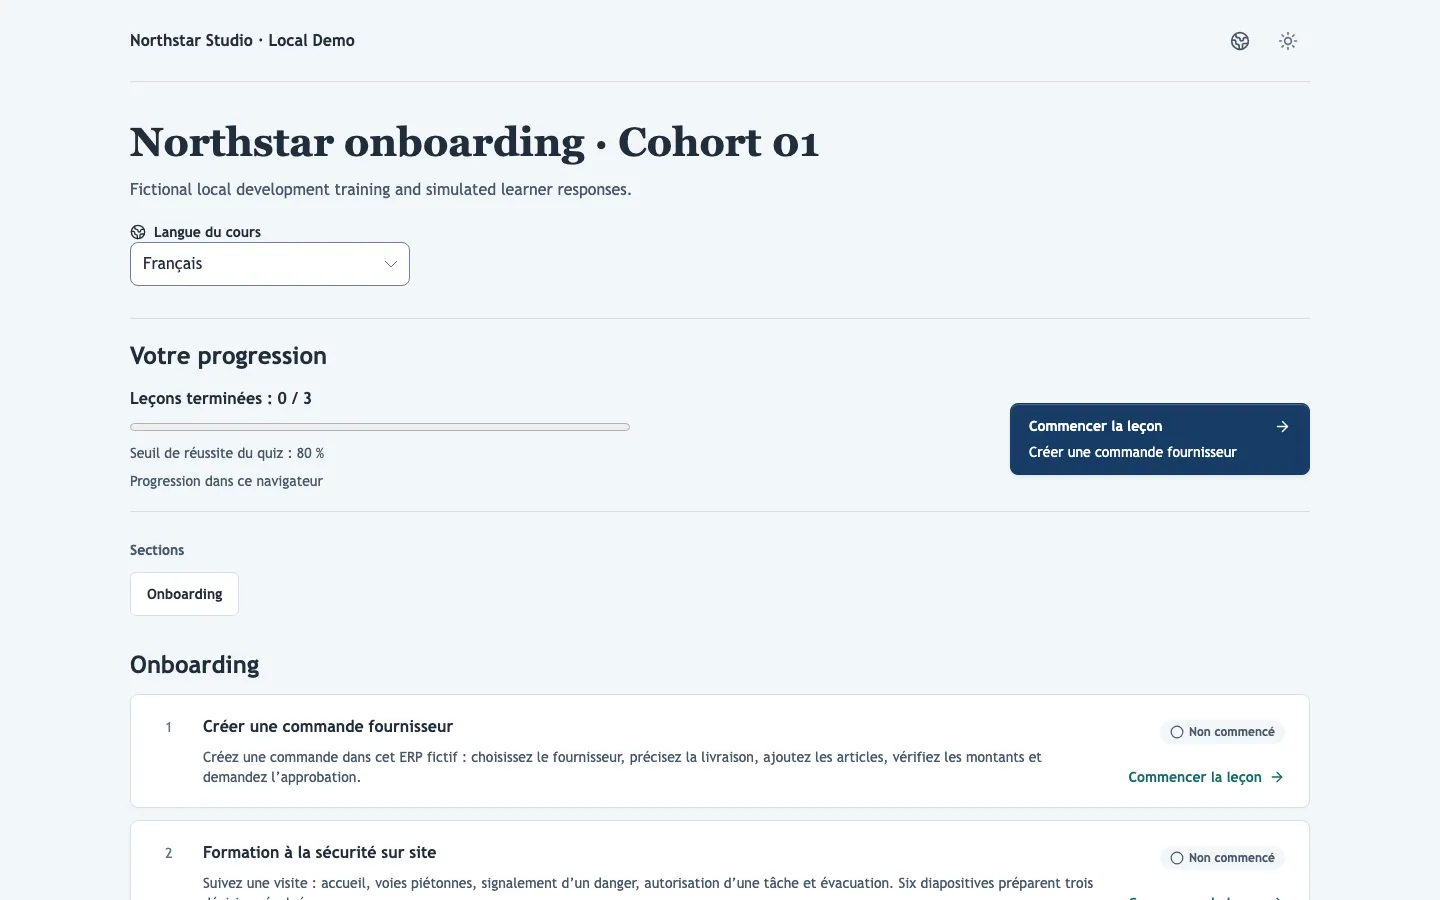Select the Onboarding section tab
Screen dimensions: 1440x900
(184, 594)
